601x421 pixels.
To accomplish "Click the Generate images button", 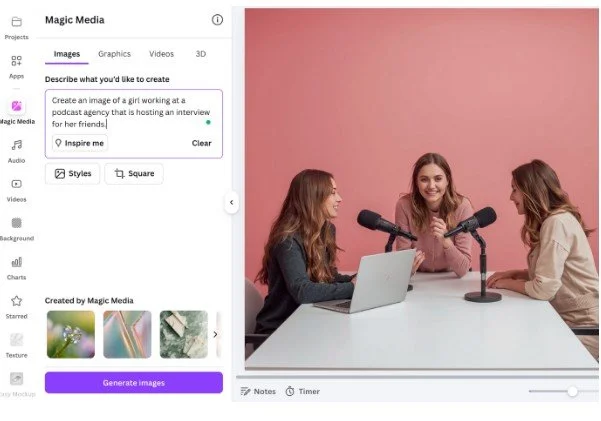I will tap(134, 383).
